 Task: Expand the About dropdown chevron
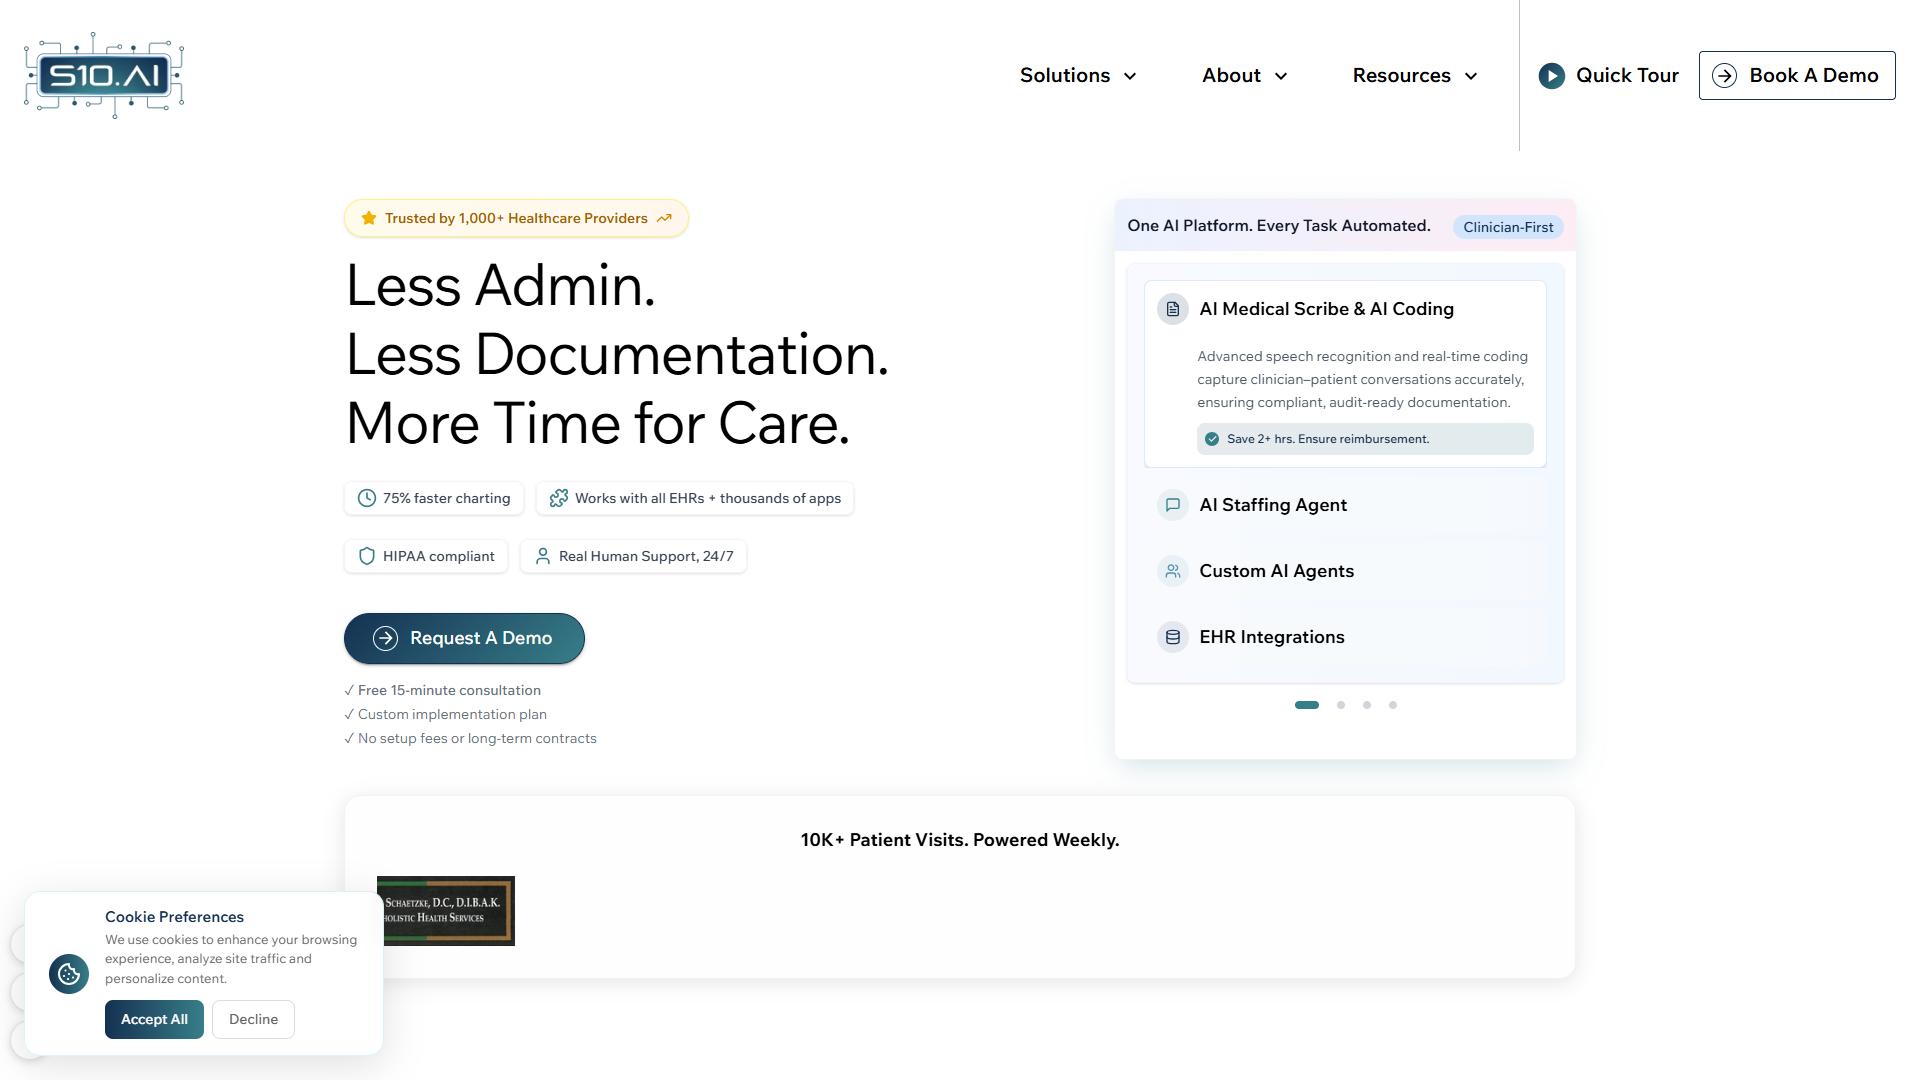pos(1281,76)
